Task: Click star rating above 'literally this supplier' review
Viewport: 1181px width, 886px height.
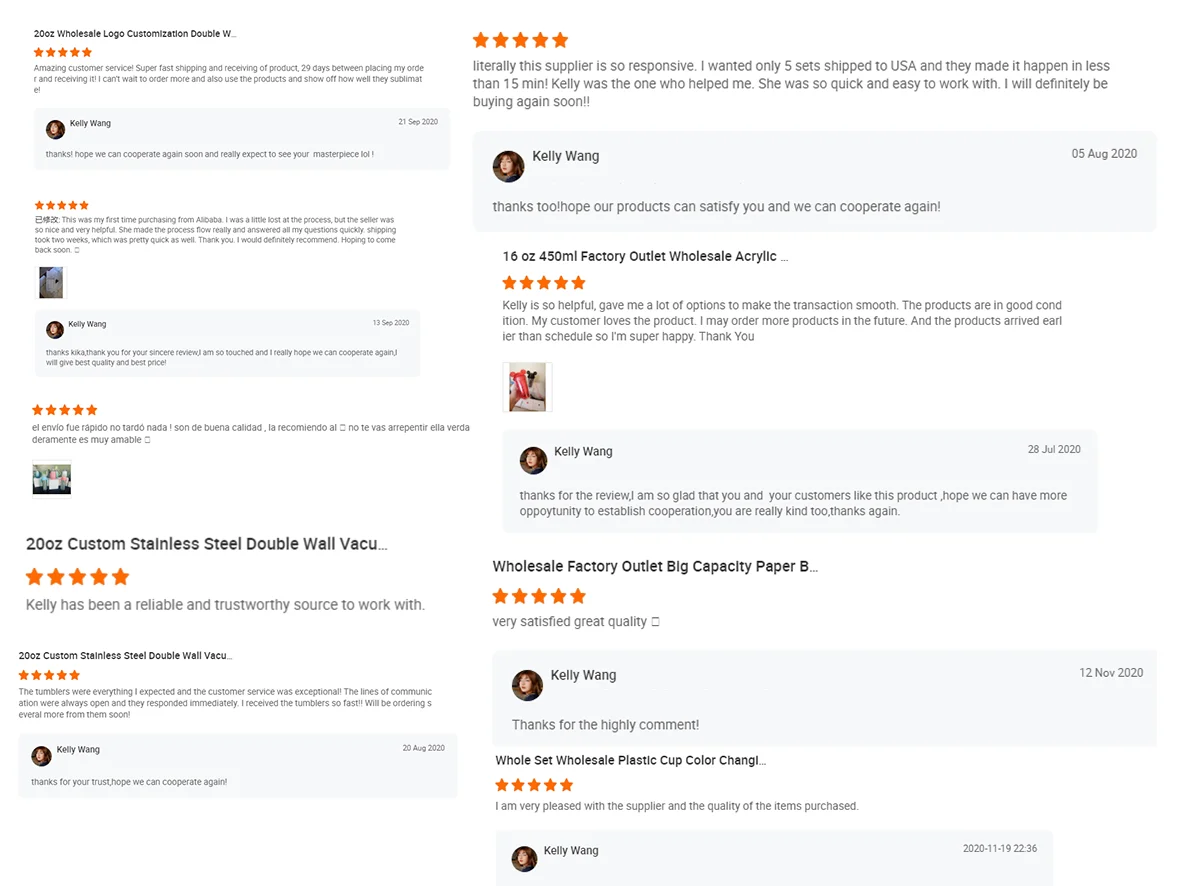Action: point(520,40)
